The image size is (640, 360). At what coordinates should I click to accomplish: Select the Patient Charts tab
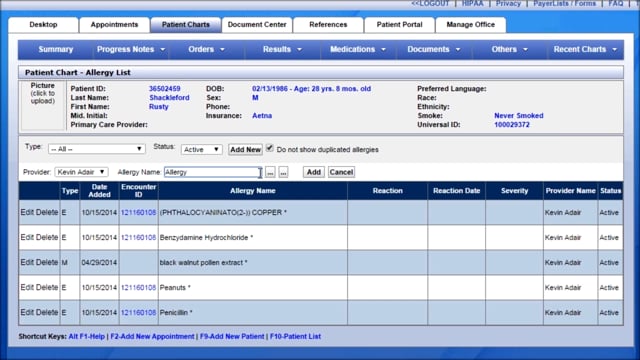click(186, 24)
